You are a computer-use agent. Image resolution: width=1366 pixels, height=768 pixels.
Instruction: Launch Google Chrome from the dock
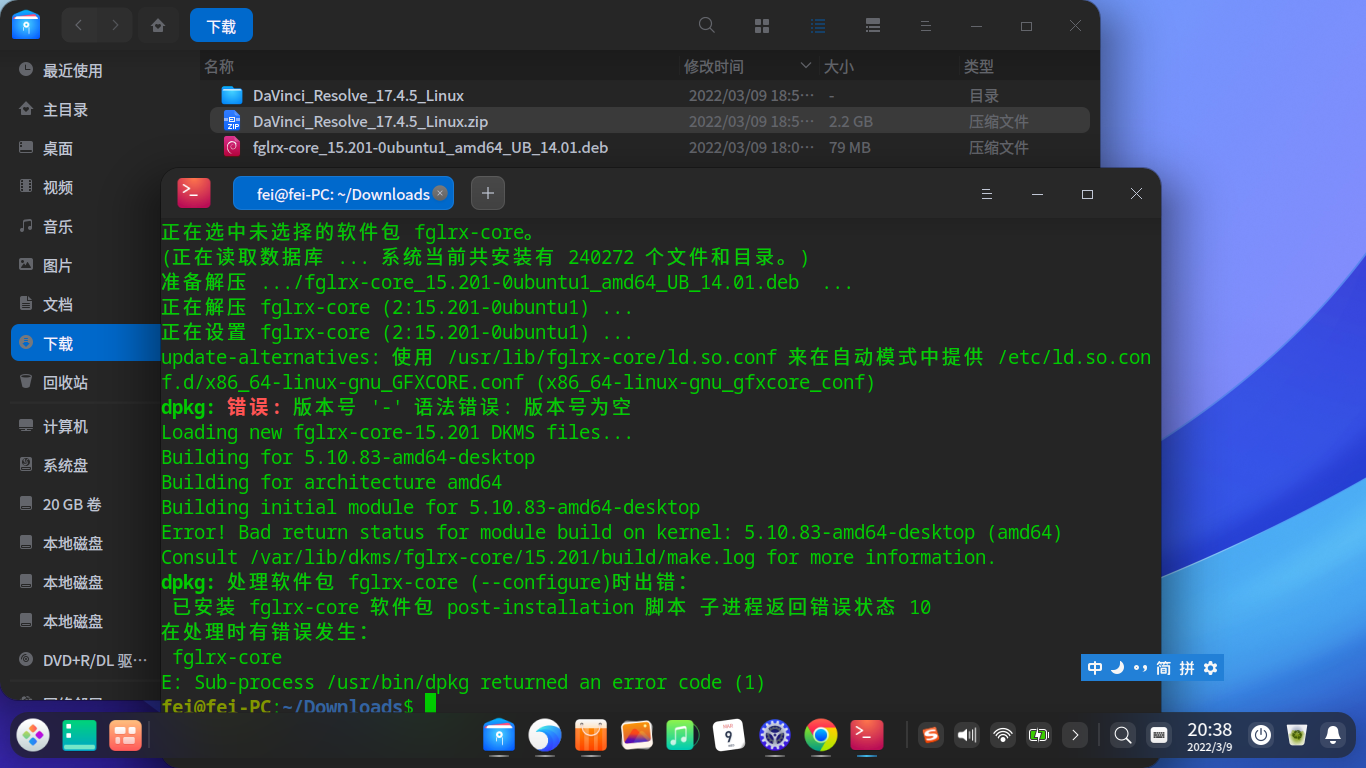click(820, 736)
